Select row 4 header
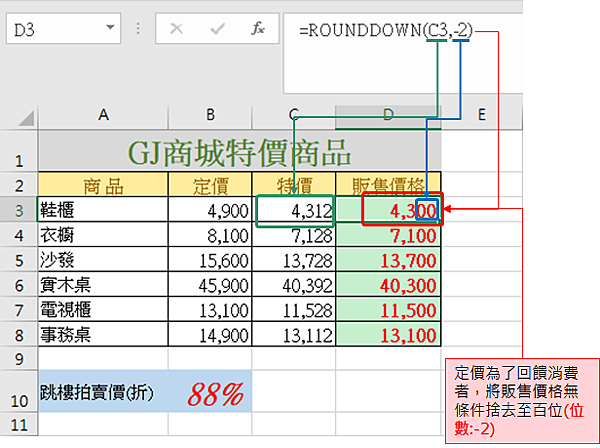The image size is (600, 448). pos(19,234)
